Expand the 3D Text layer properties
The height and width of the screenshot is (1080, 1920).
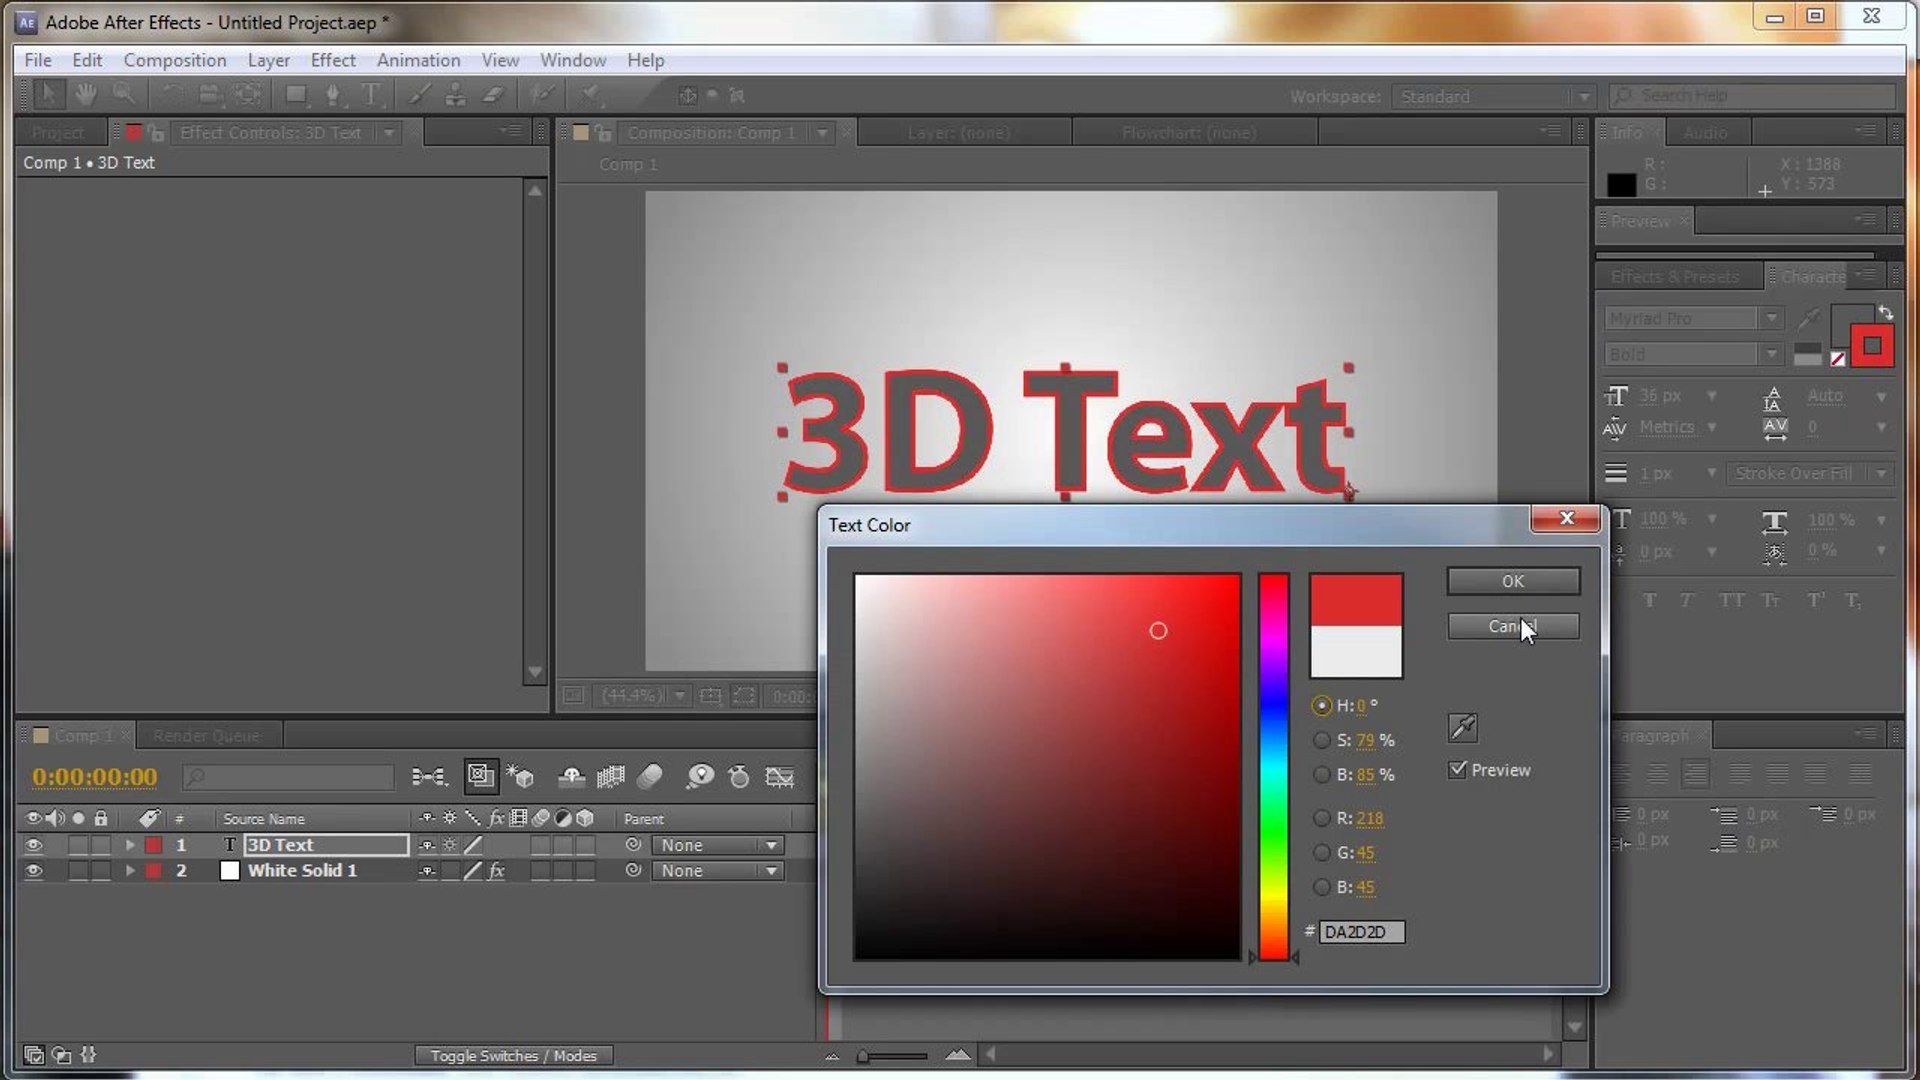tap(130, 845)
